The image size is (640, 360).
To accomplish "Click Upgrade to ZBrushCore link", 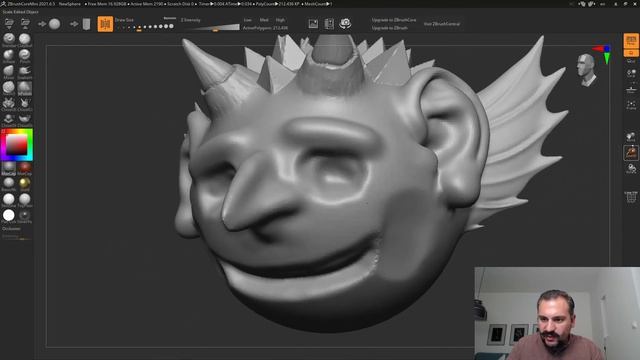I will 394,20.
